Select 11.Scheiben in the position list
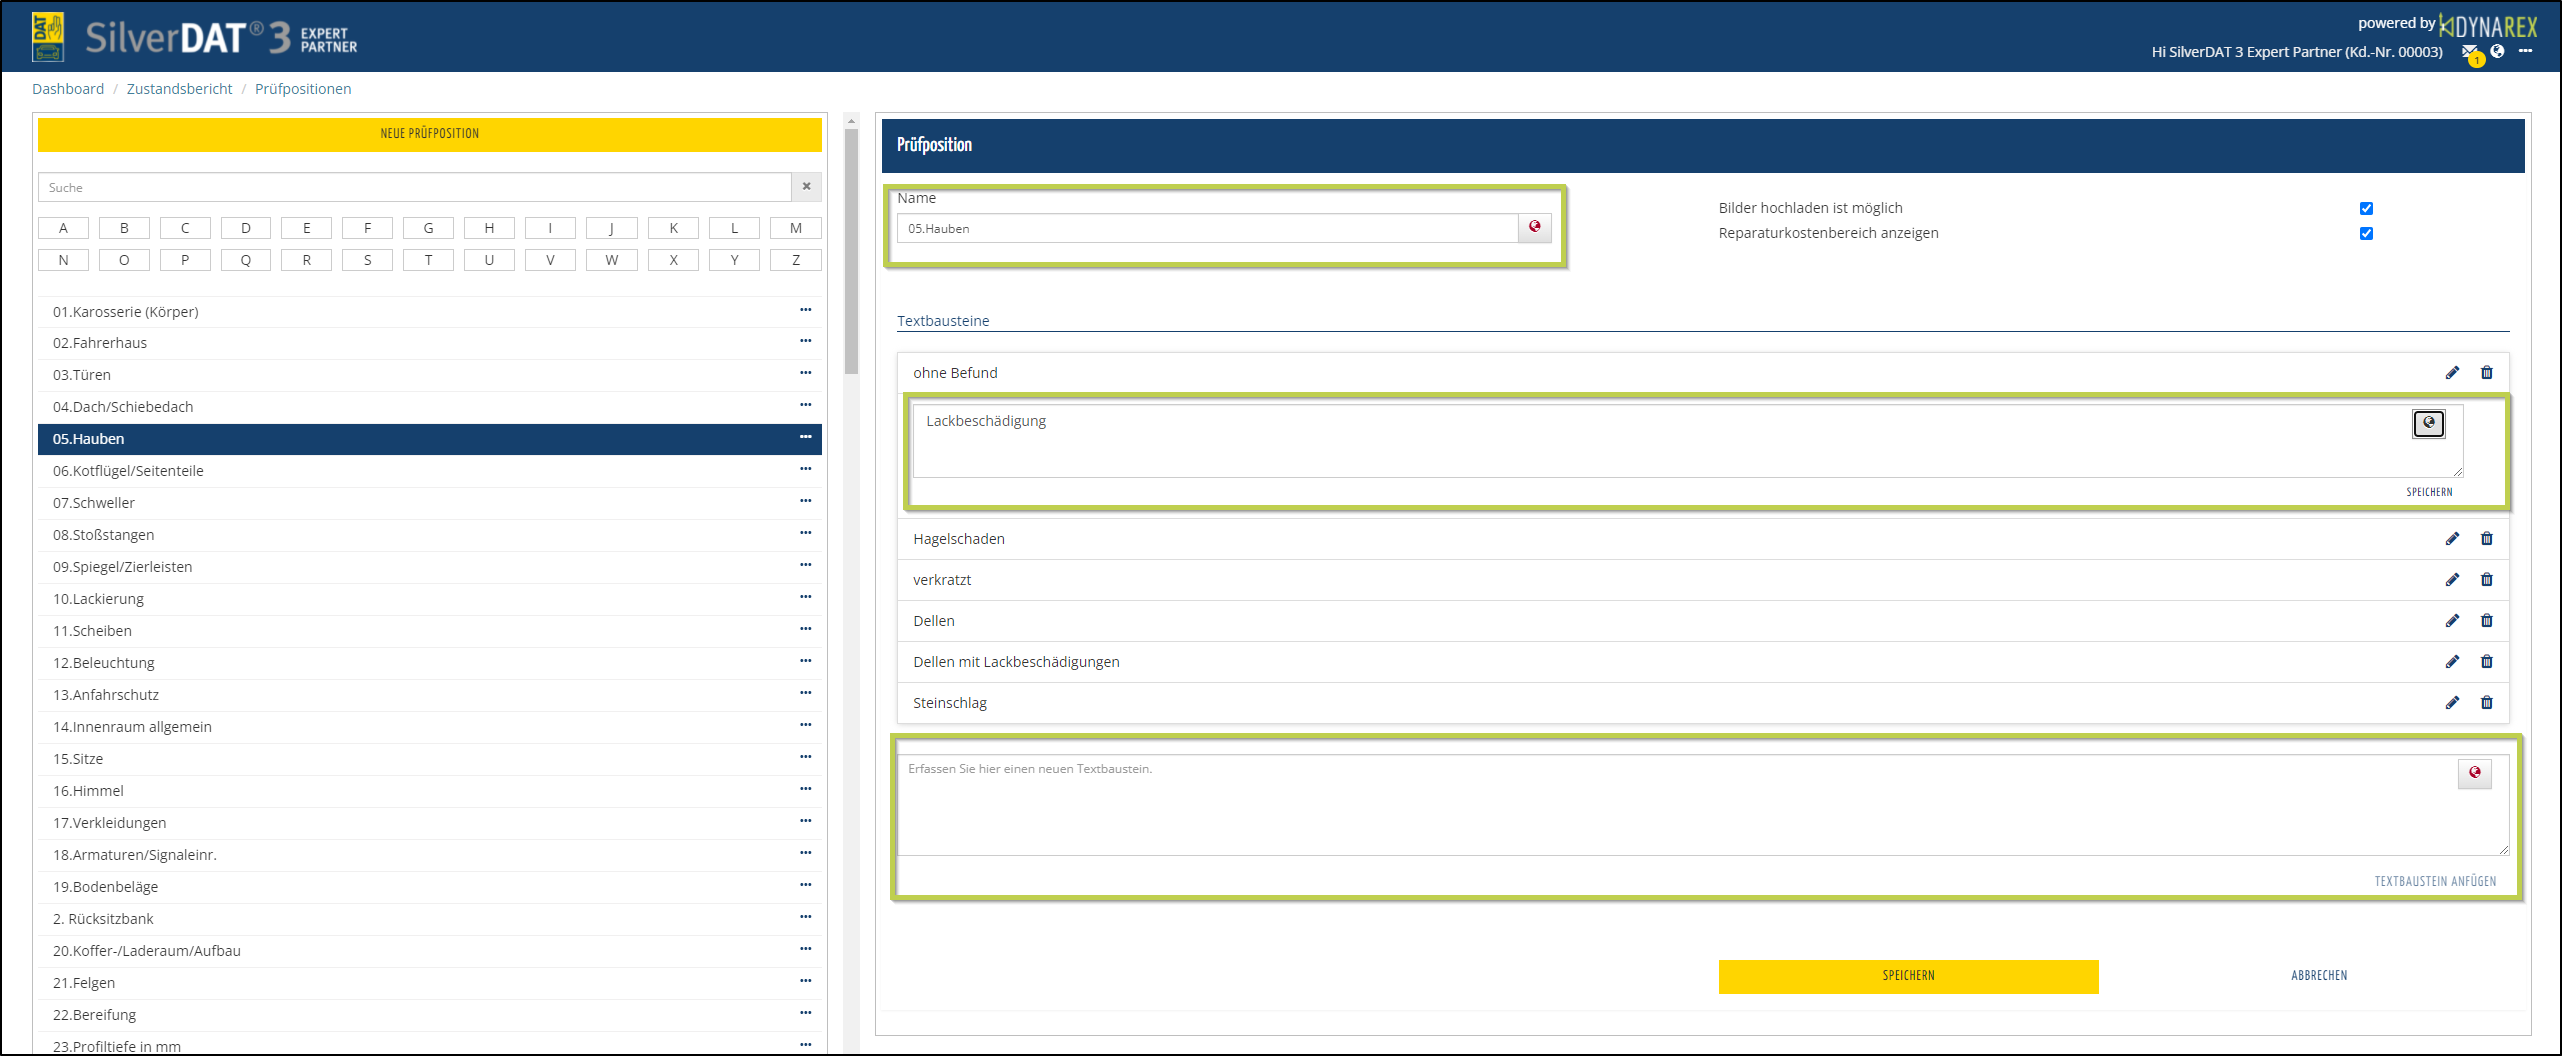2562x1056 pixels. pyautogui.click(x=92, y=631)
